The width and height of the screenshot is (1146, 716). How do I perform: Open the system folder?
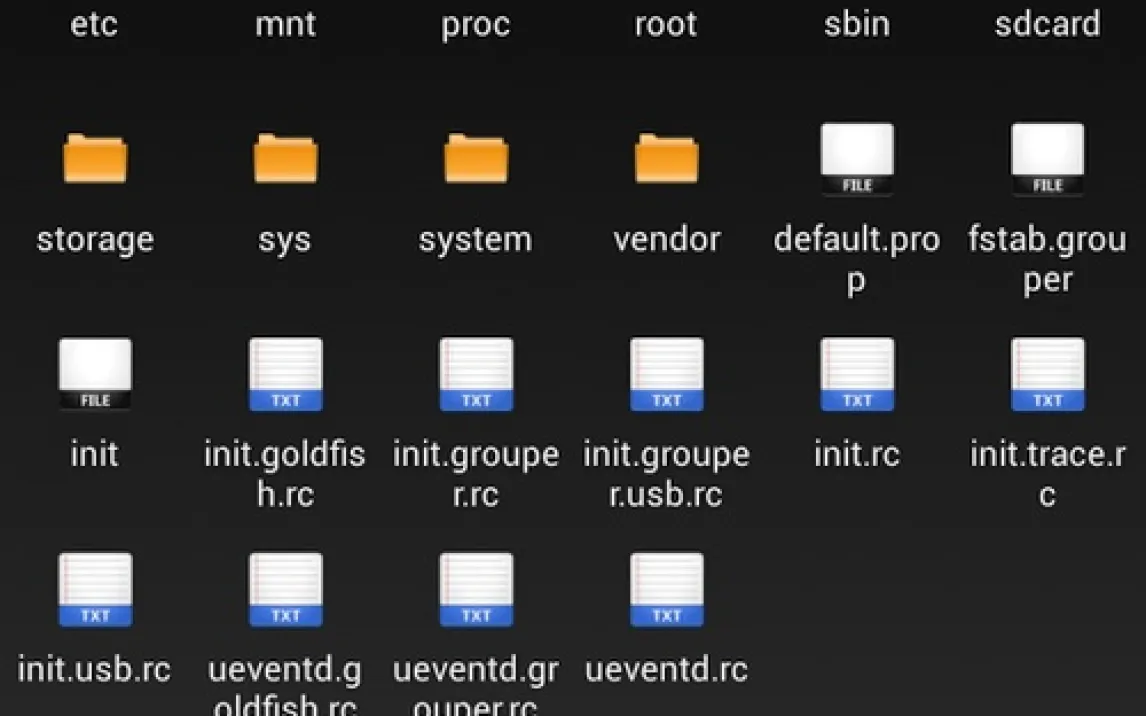pyautogui.click(x=476, y=160)
